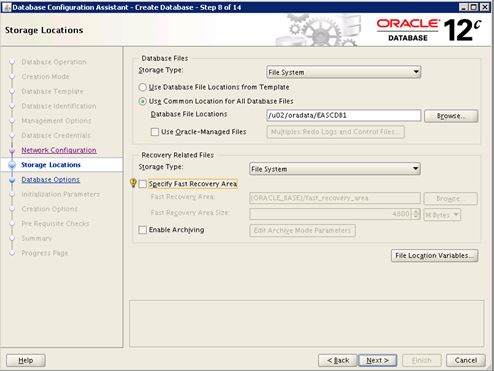The image size is (494, 371).
Task: Toggle Enable Archiving checkbox
Action: click(x=142, y=230)
